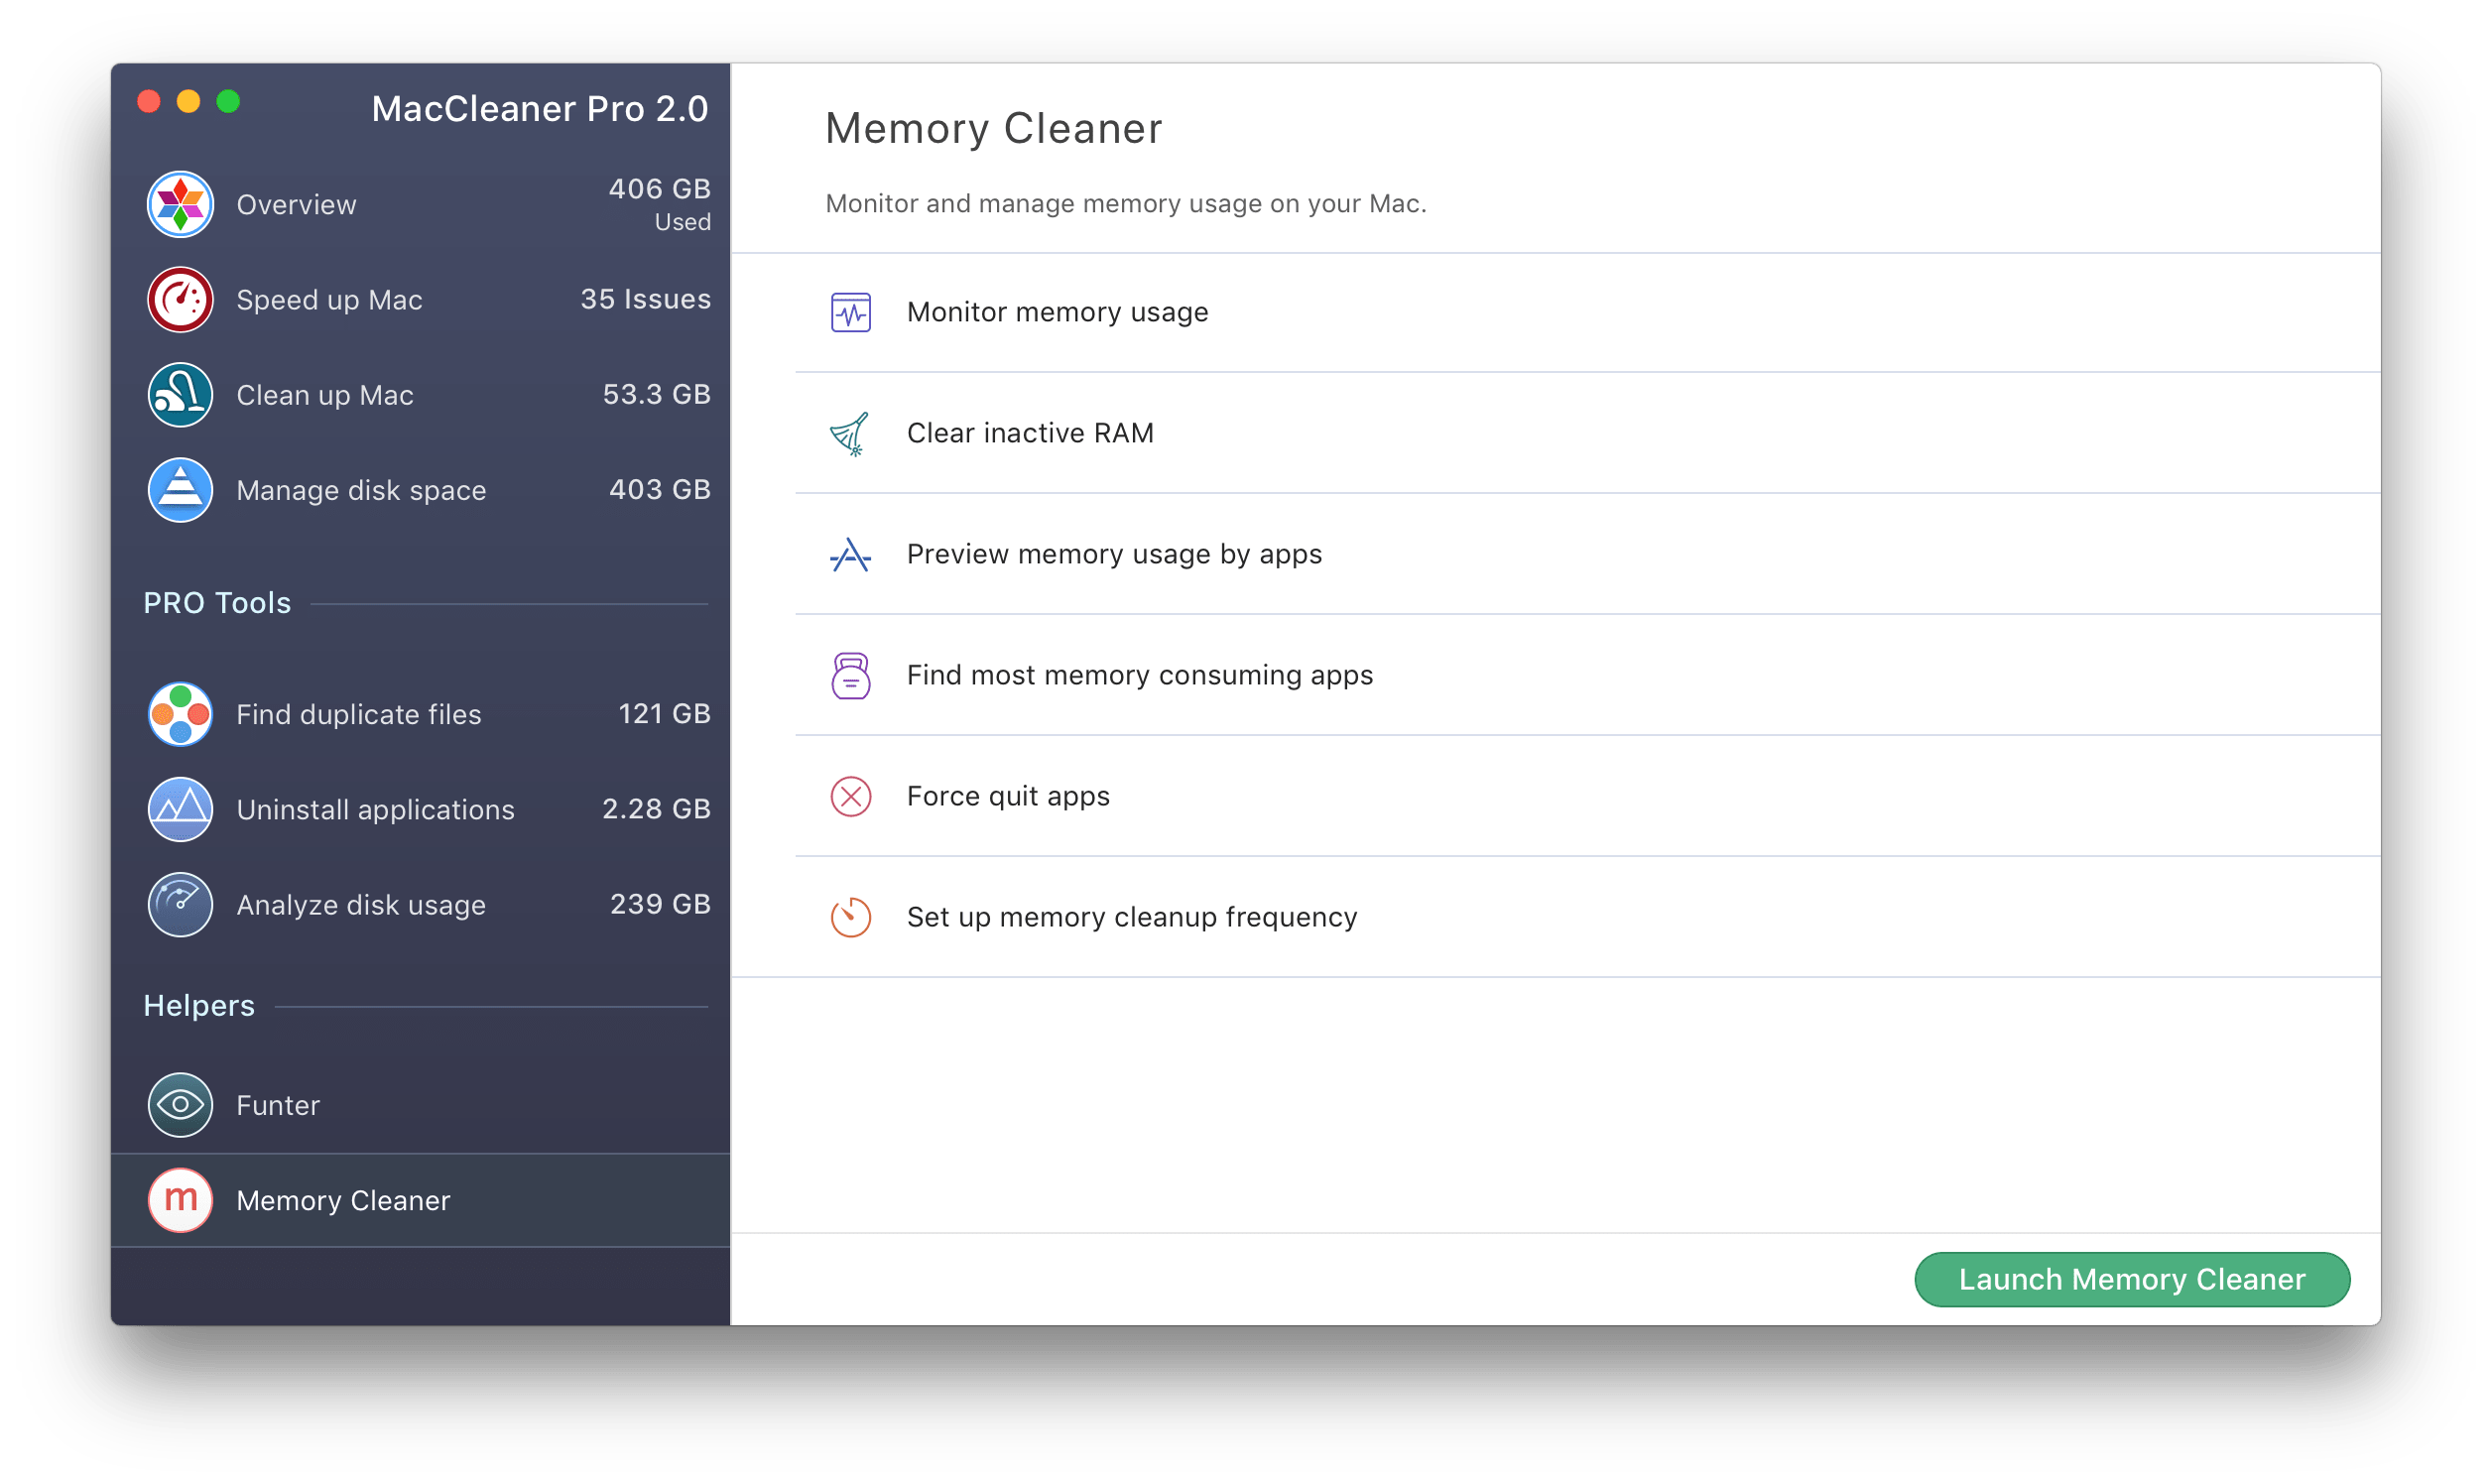Select Memory Cleaner from Helpers section

(x=344, y=1201)
